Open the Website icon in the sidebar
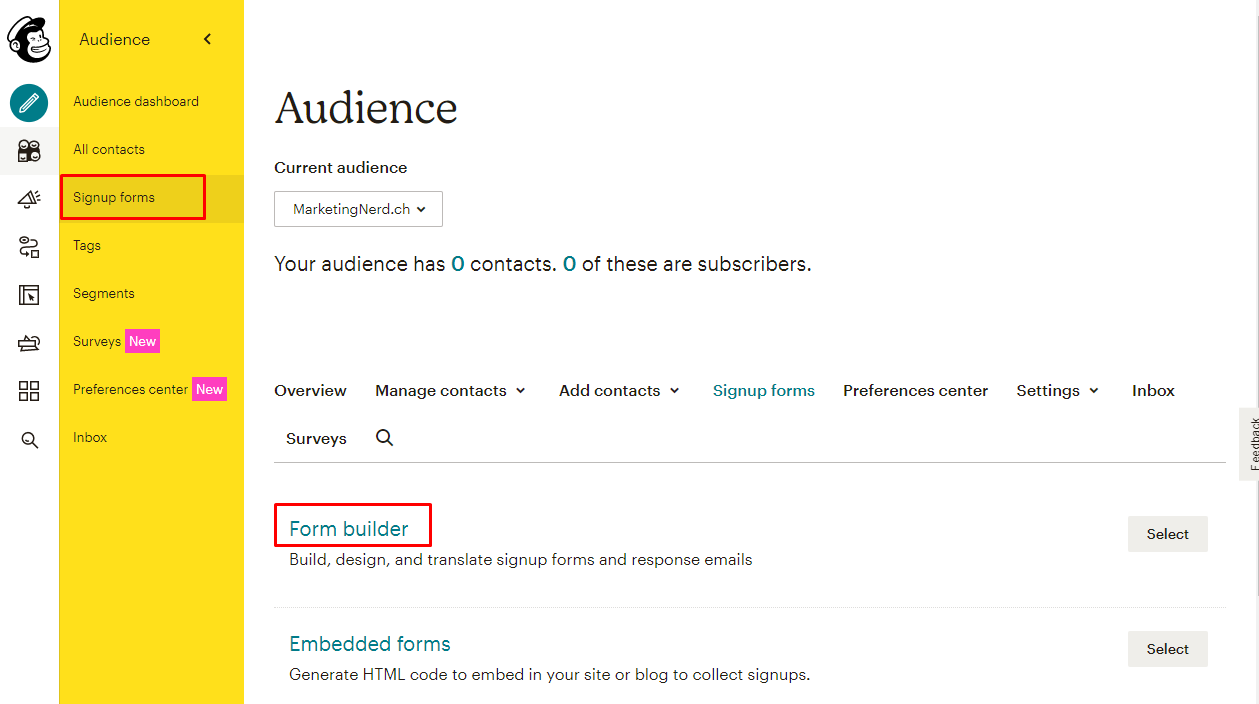 pyautogui.click(x=29, y=295)
